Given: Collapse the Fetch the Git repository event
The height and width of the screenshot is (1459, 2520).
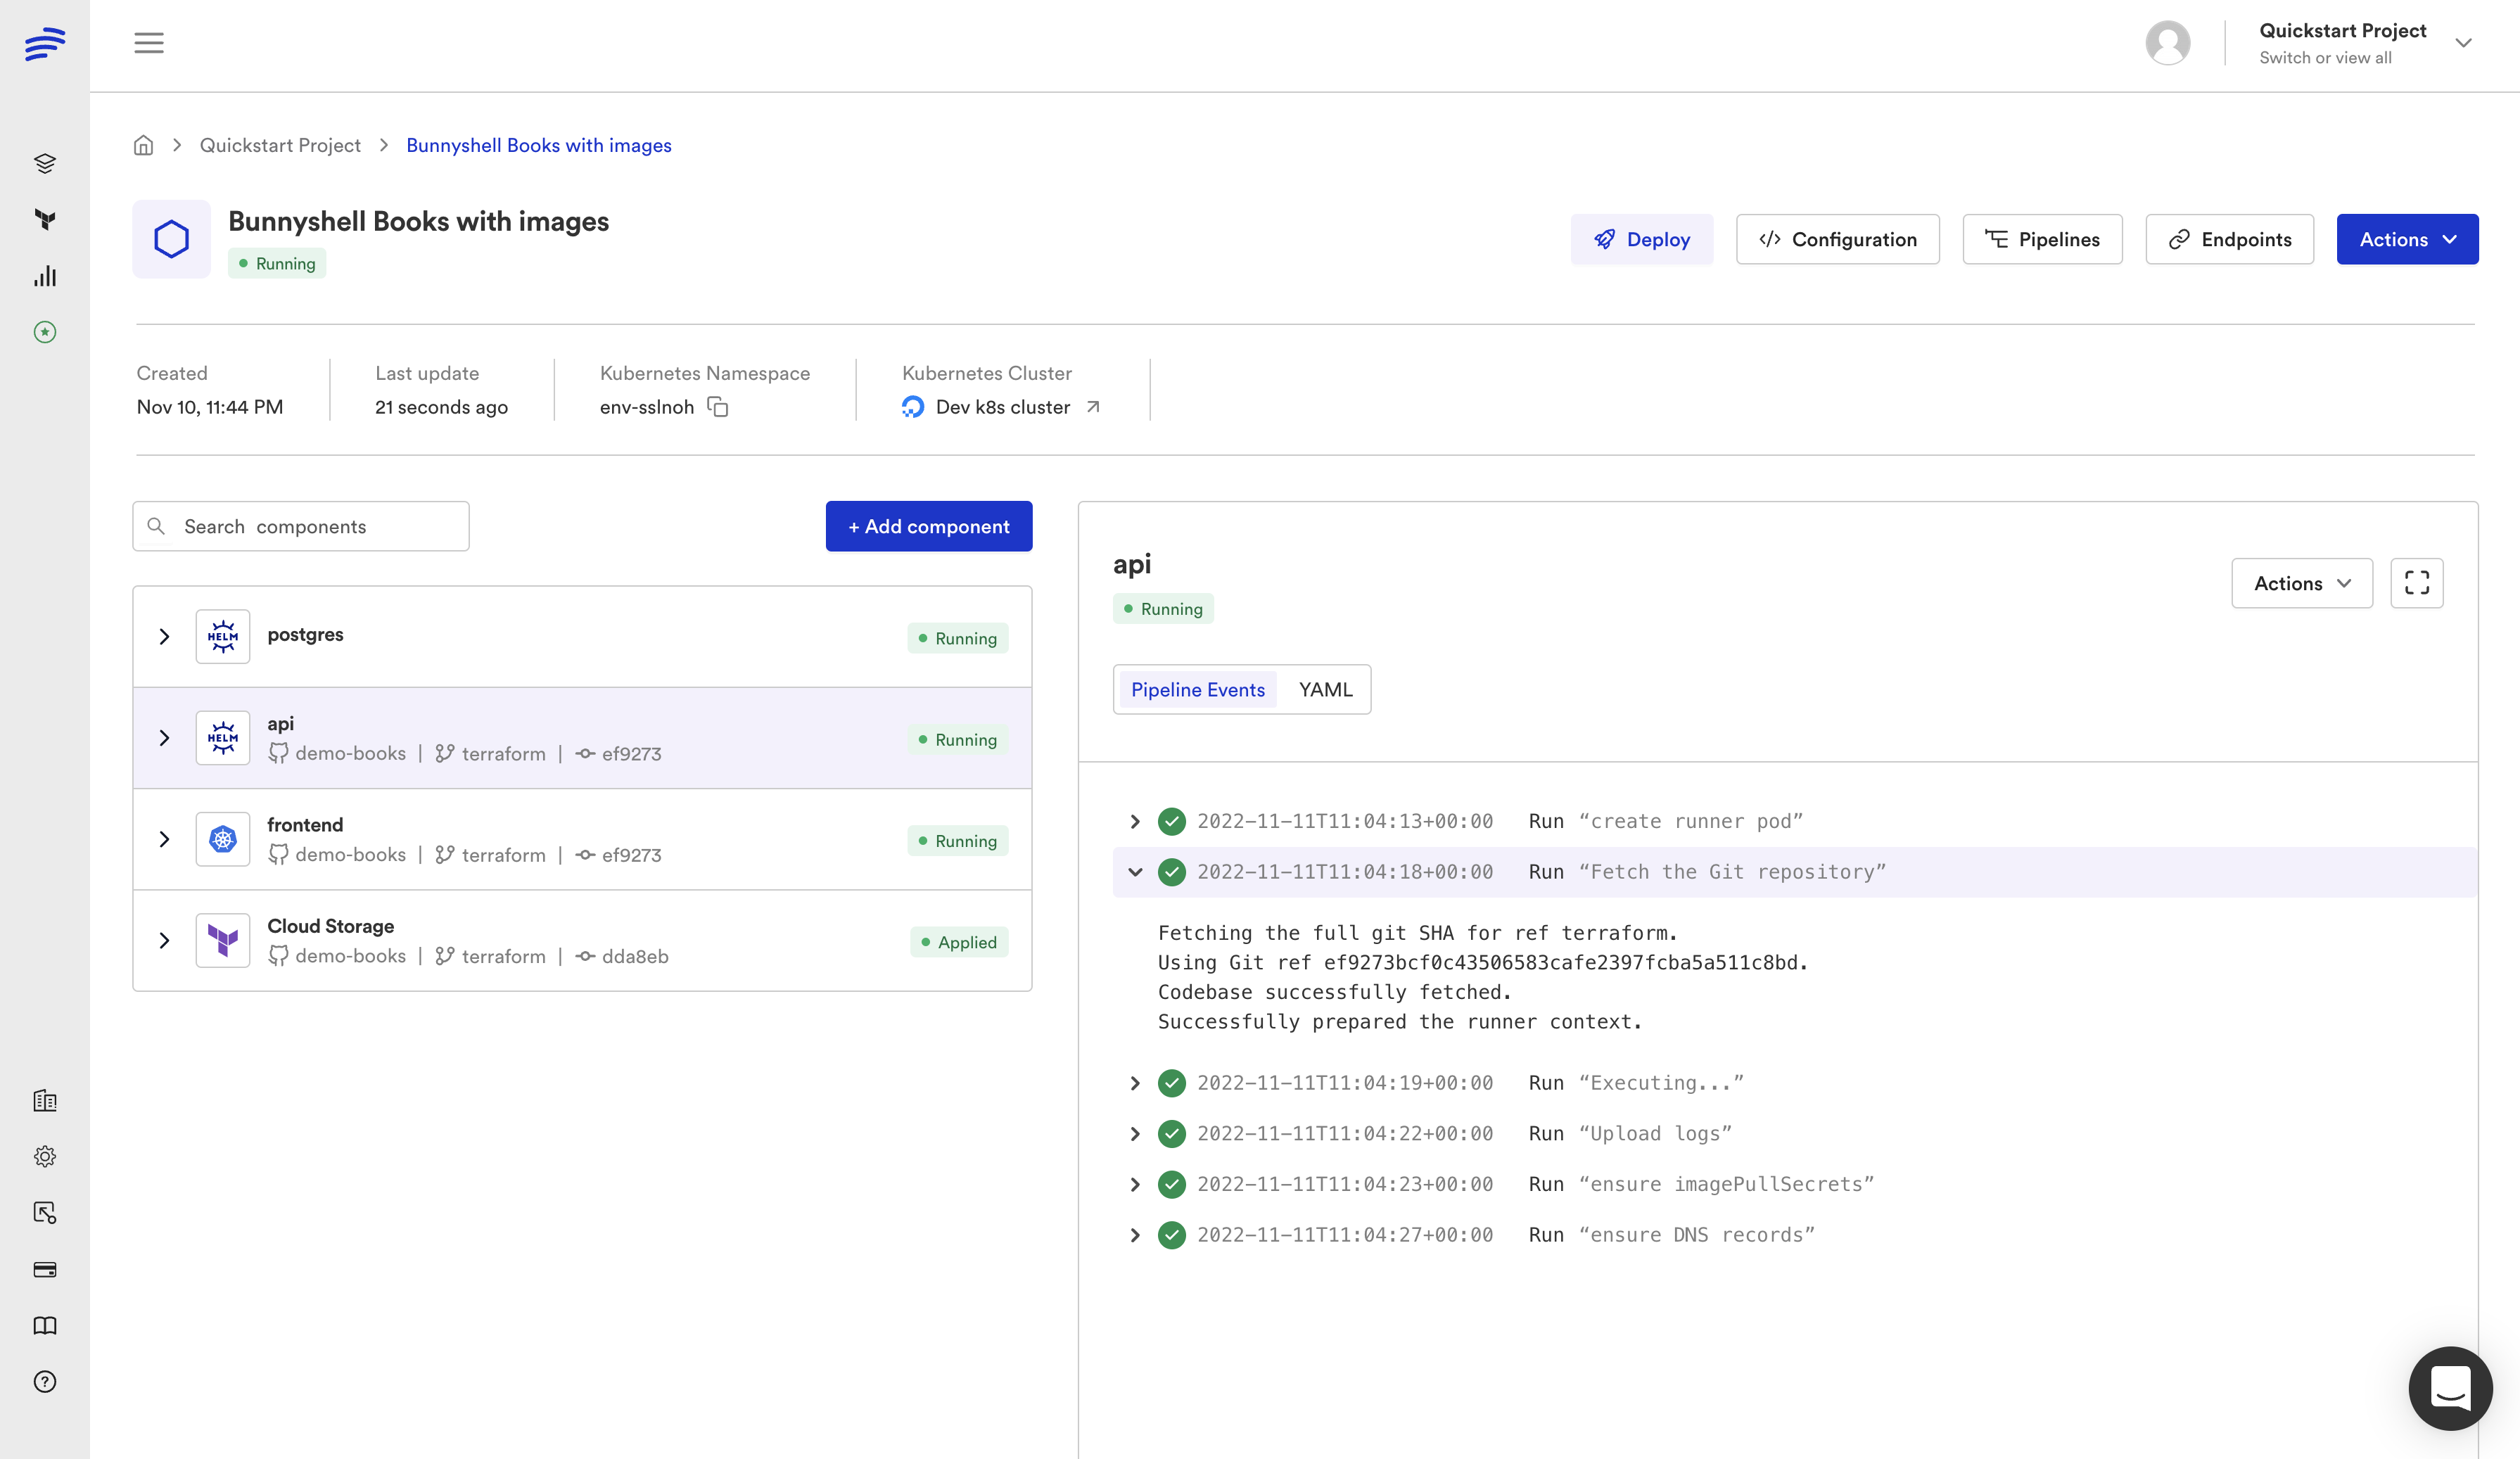Looking at the screenshot, I should [x=1135, y=871].
